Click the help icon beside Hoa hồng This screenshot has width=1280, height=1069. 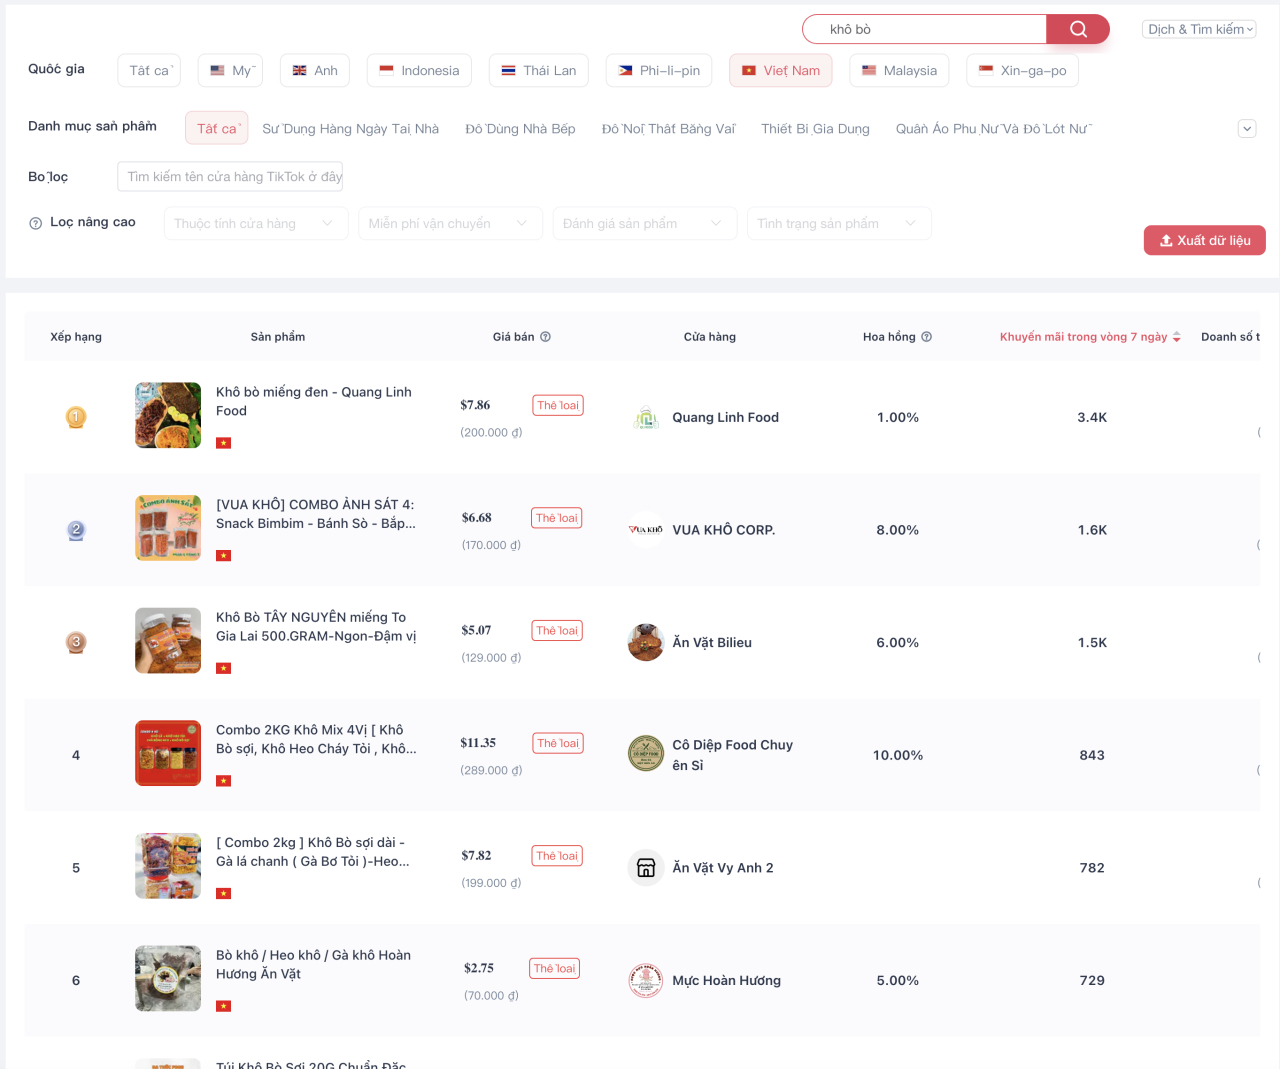tap(927, 337)
